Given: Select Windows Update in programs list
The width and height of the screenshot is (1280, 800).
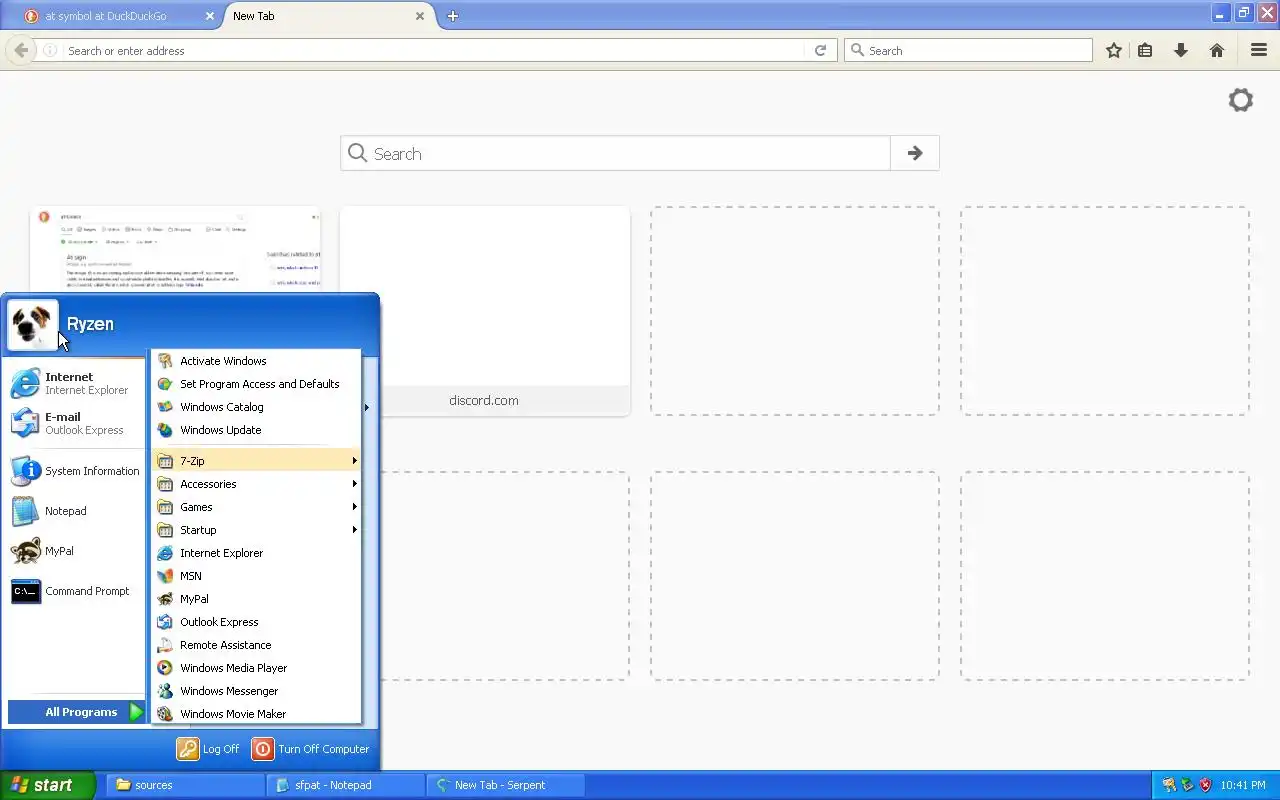Looking at the screenshot, I should pyautogui.click(x=256, y=430).
